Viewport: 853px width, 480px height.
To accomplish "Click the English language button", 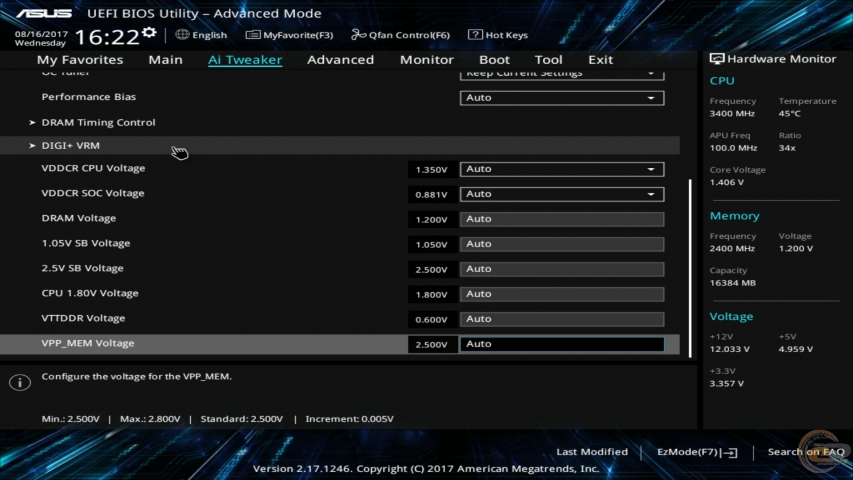I will tap(209, 35).
